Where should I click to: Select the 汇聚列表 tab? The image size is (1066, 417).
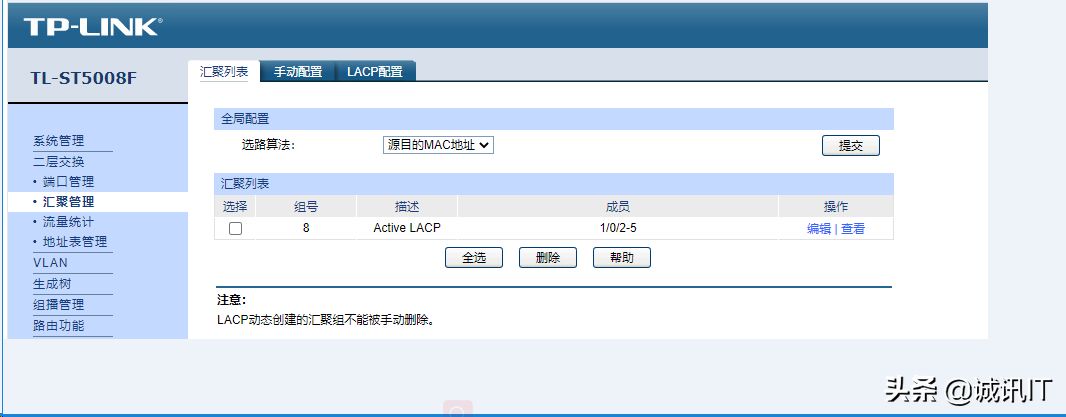click(x=224, y=71)
